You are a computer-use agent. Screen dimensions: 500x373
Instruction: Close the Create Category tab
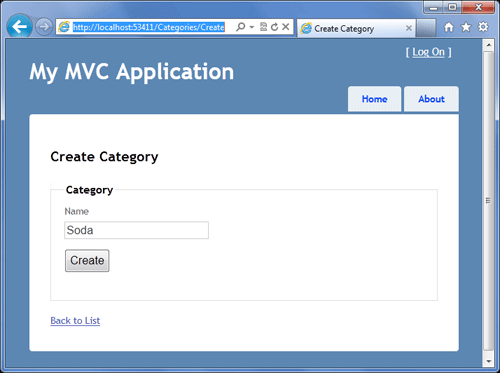(409, 28)
